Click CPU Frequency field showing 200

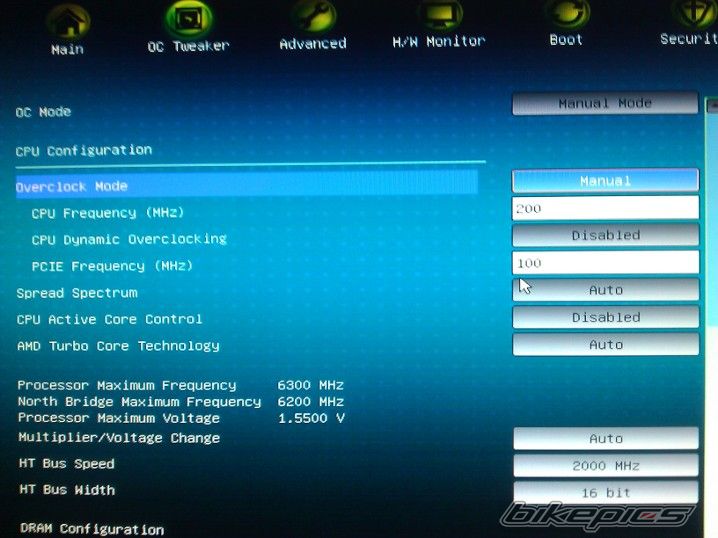point(605,208)
